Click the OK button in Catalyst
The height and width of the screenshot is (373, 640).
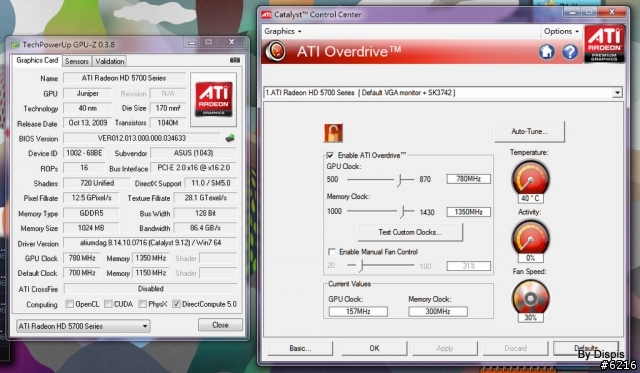[x=374, y=348]
